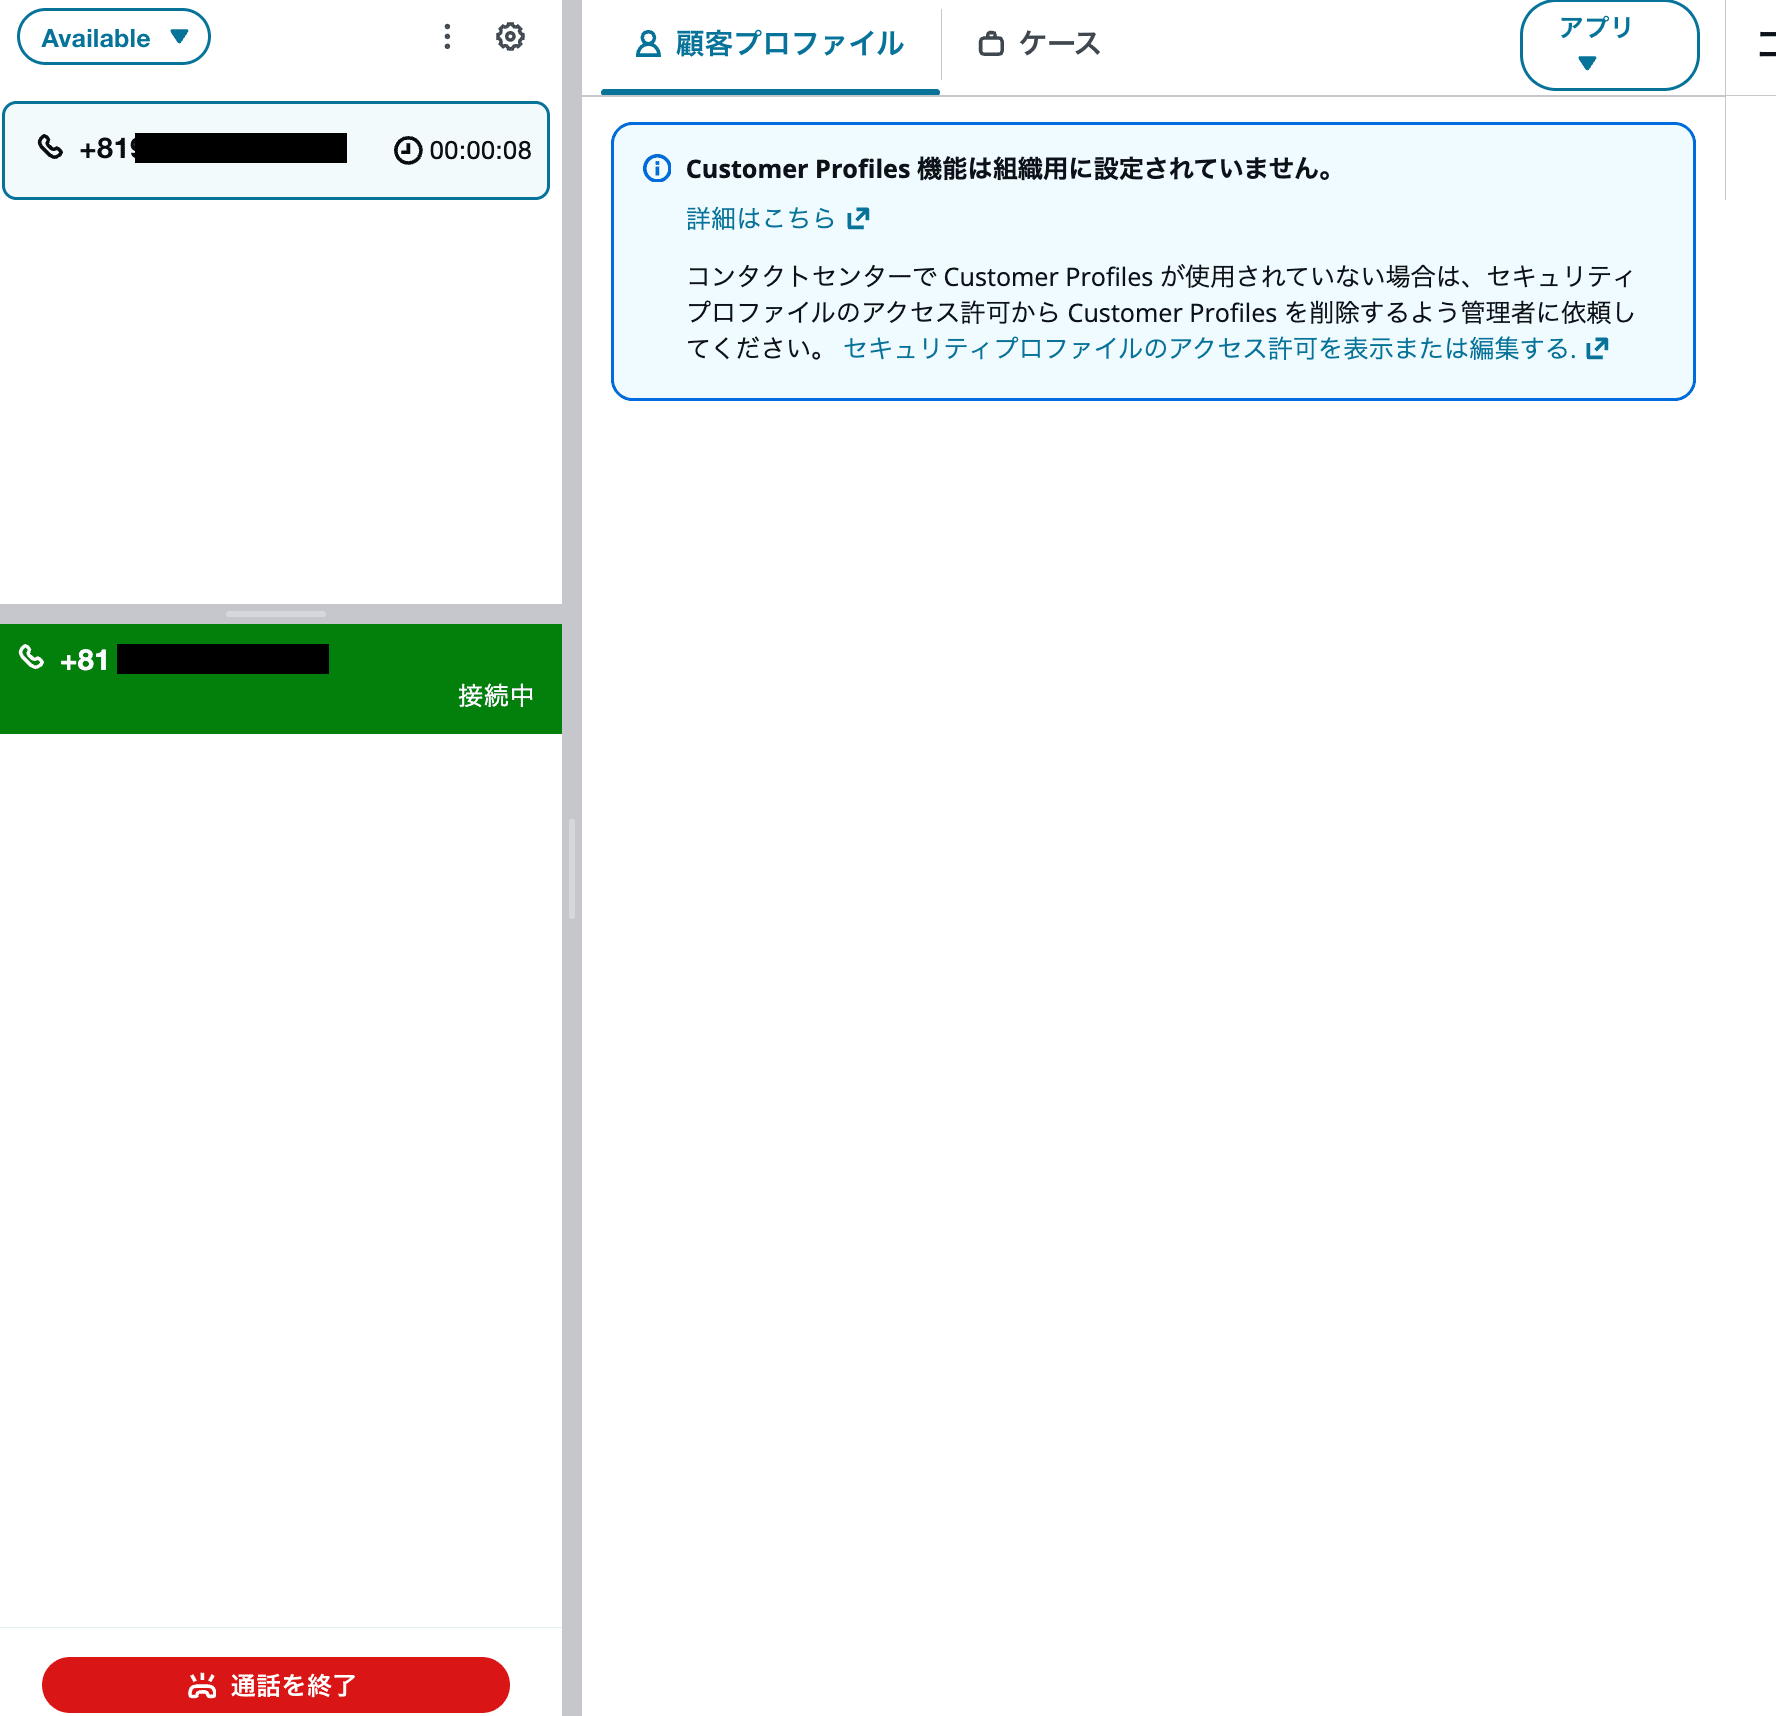Open the Available status dropdown
The height and width of the screenshot is (1716, 1776).
[x=113, y=36]
